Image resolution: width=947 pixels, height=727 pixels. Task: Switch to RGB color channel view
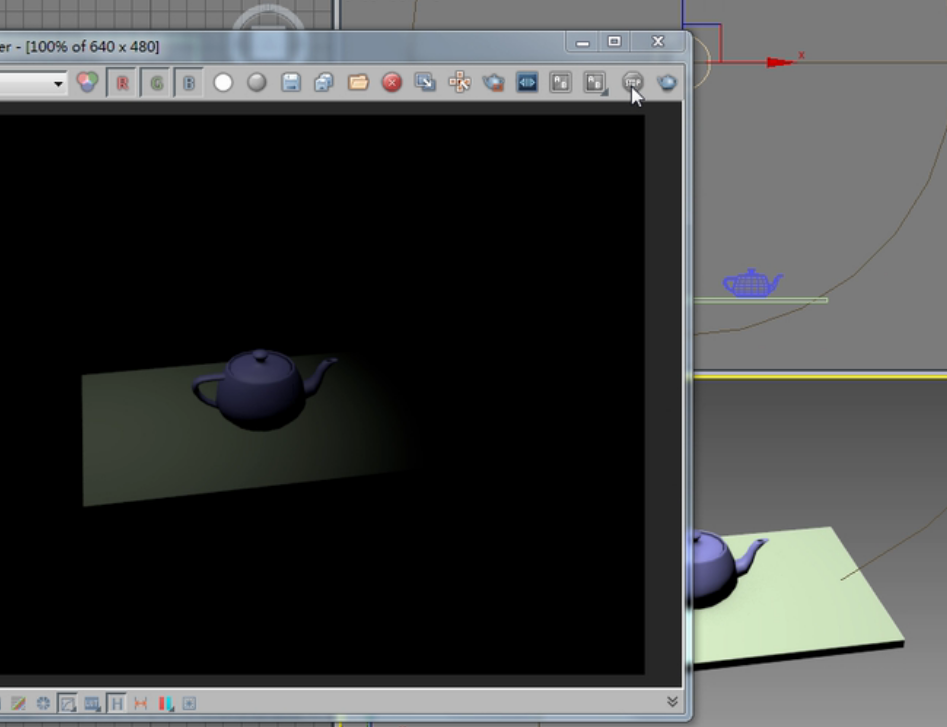coord(88,83)
